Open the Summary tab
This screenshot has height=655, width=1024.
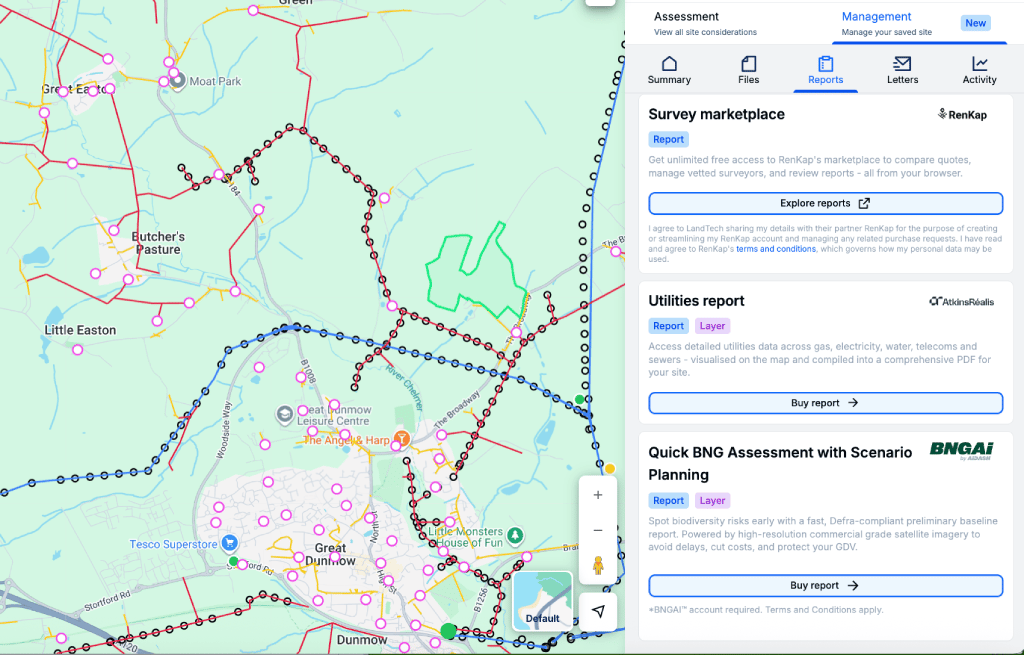coord(669,70)
